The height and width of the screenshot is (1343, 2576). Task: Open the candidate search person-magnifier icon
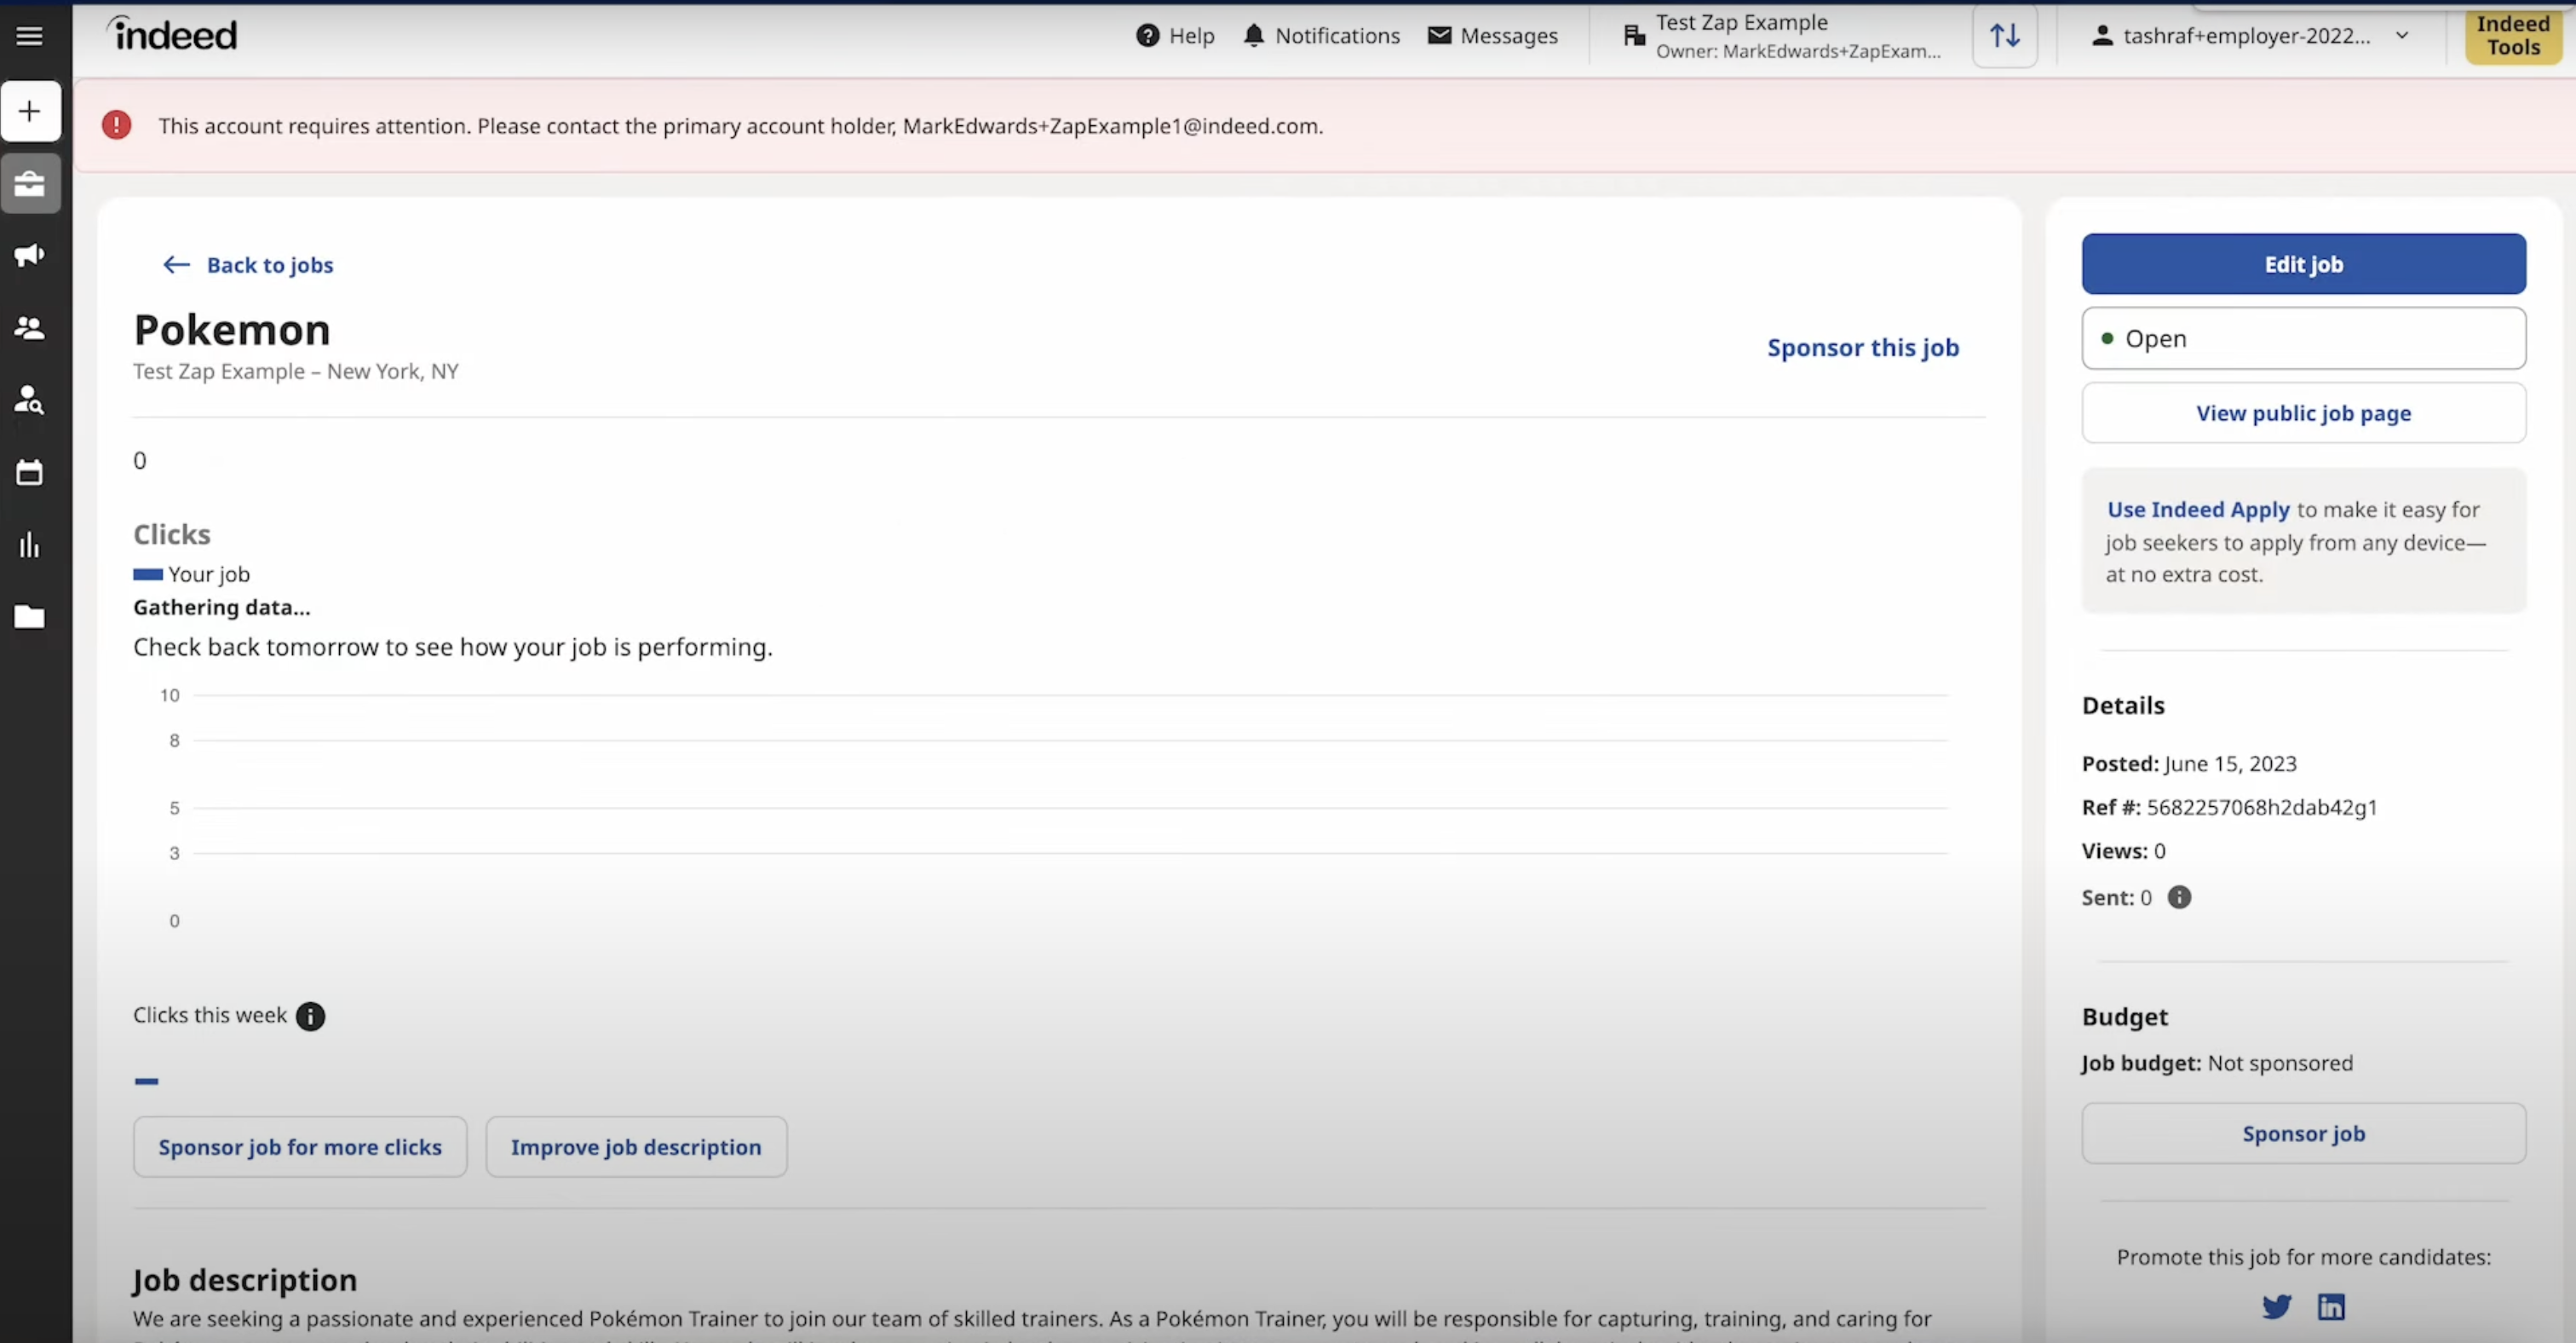click(30, 400)
